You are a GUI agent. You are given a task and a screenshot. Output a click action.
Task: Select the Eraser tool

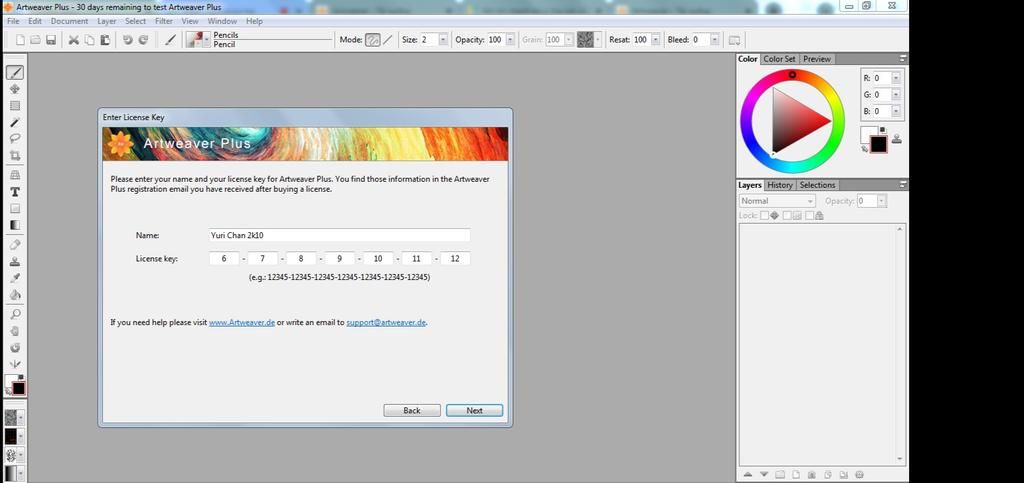14,245
